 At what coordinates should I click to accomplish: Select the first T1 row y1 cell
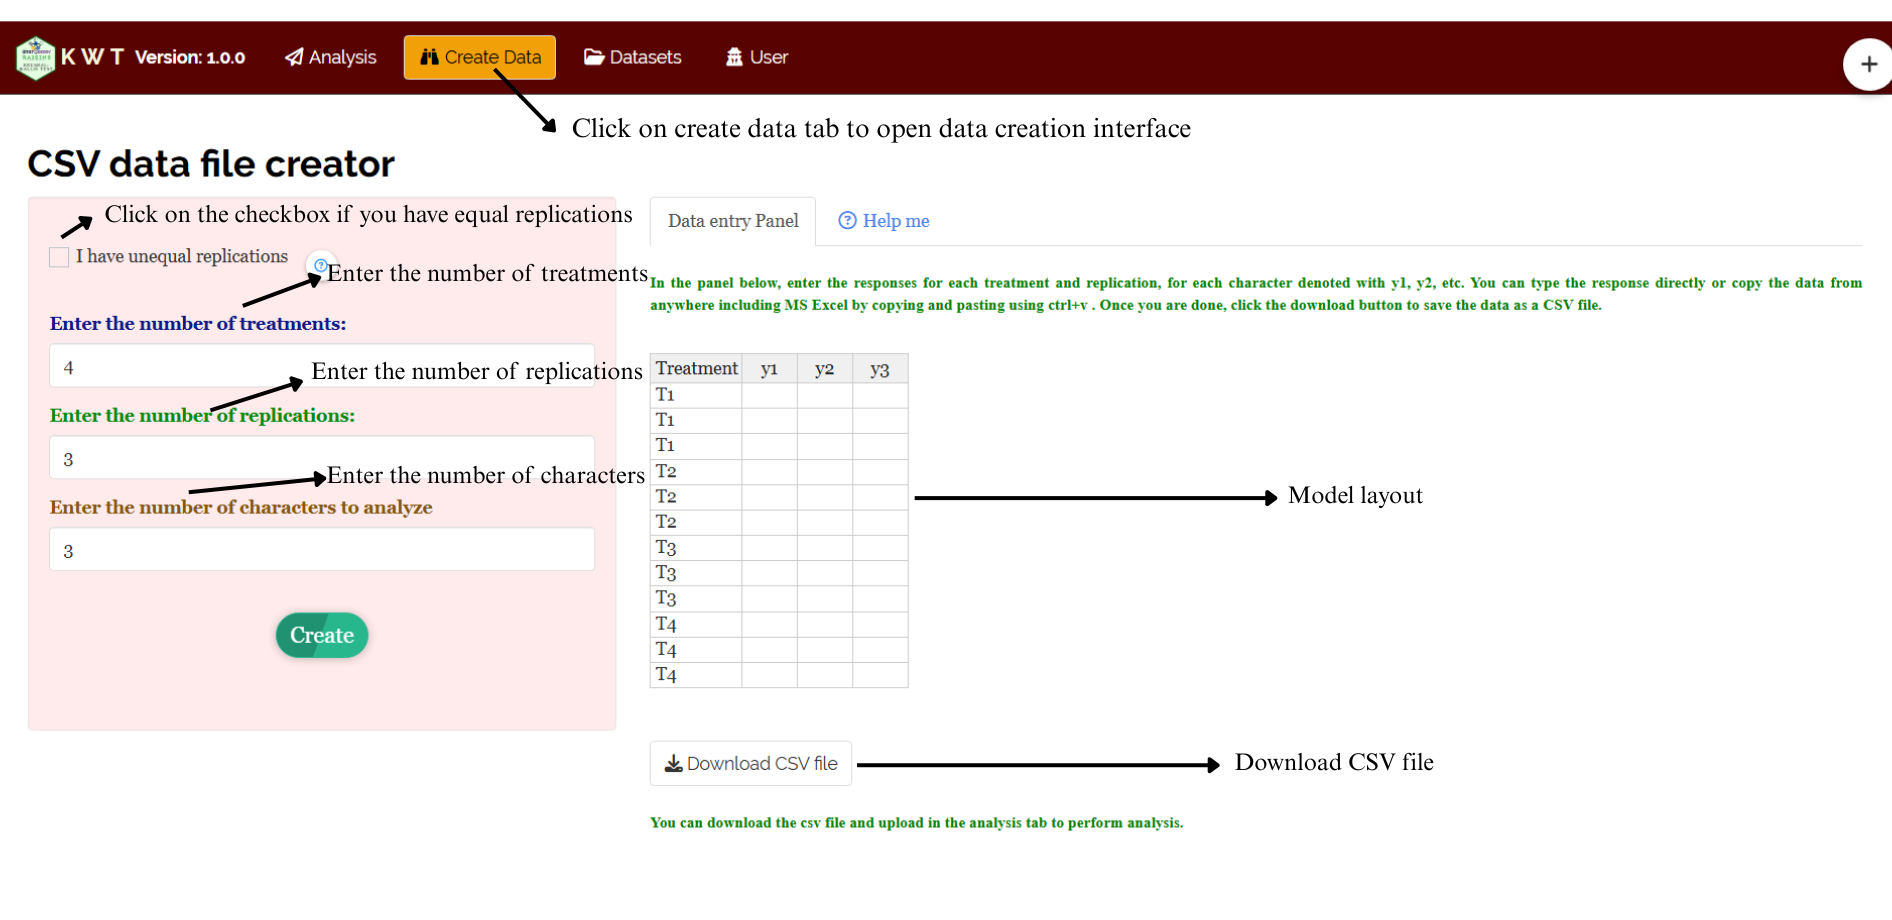point(769,395)
